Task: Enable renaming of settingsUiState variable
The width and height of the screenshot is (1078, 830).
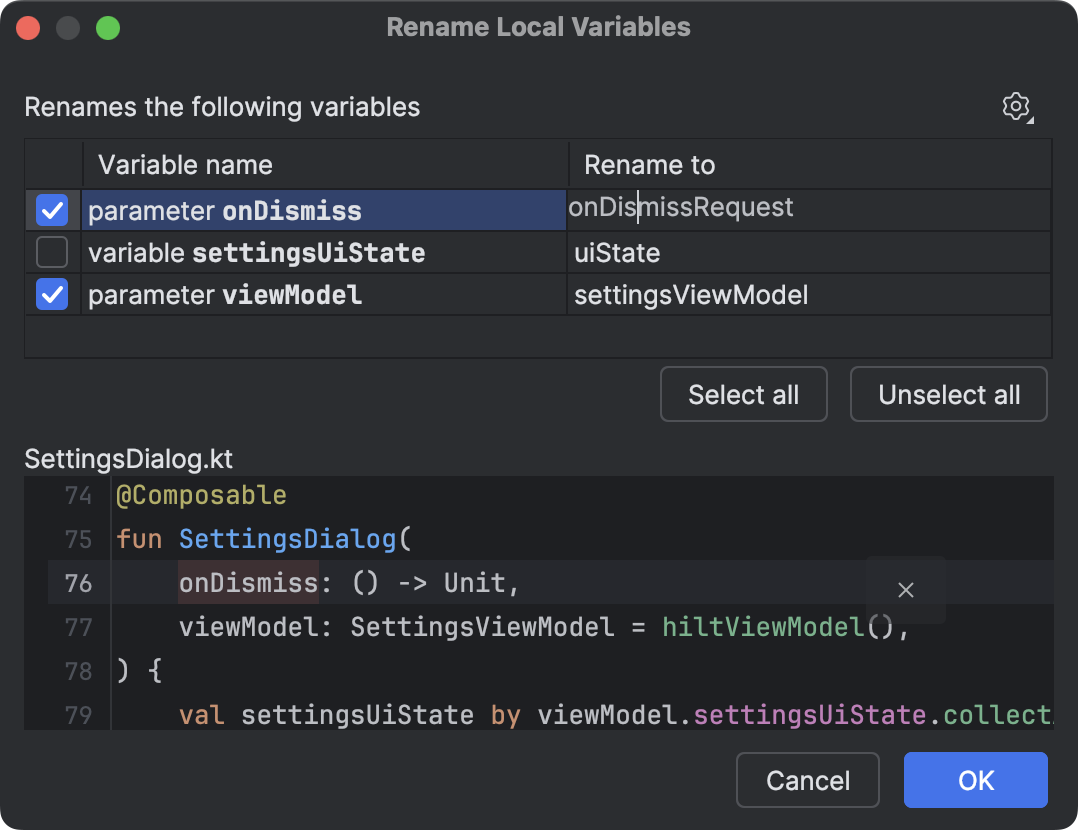Action: click(52, 252)
